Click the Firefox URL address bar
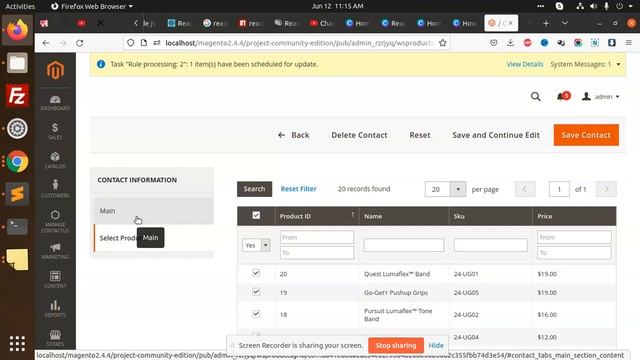This screenshot has height=360, width=640. click(300, 43)
